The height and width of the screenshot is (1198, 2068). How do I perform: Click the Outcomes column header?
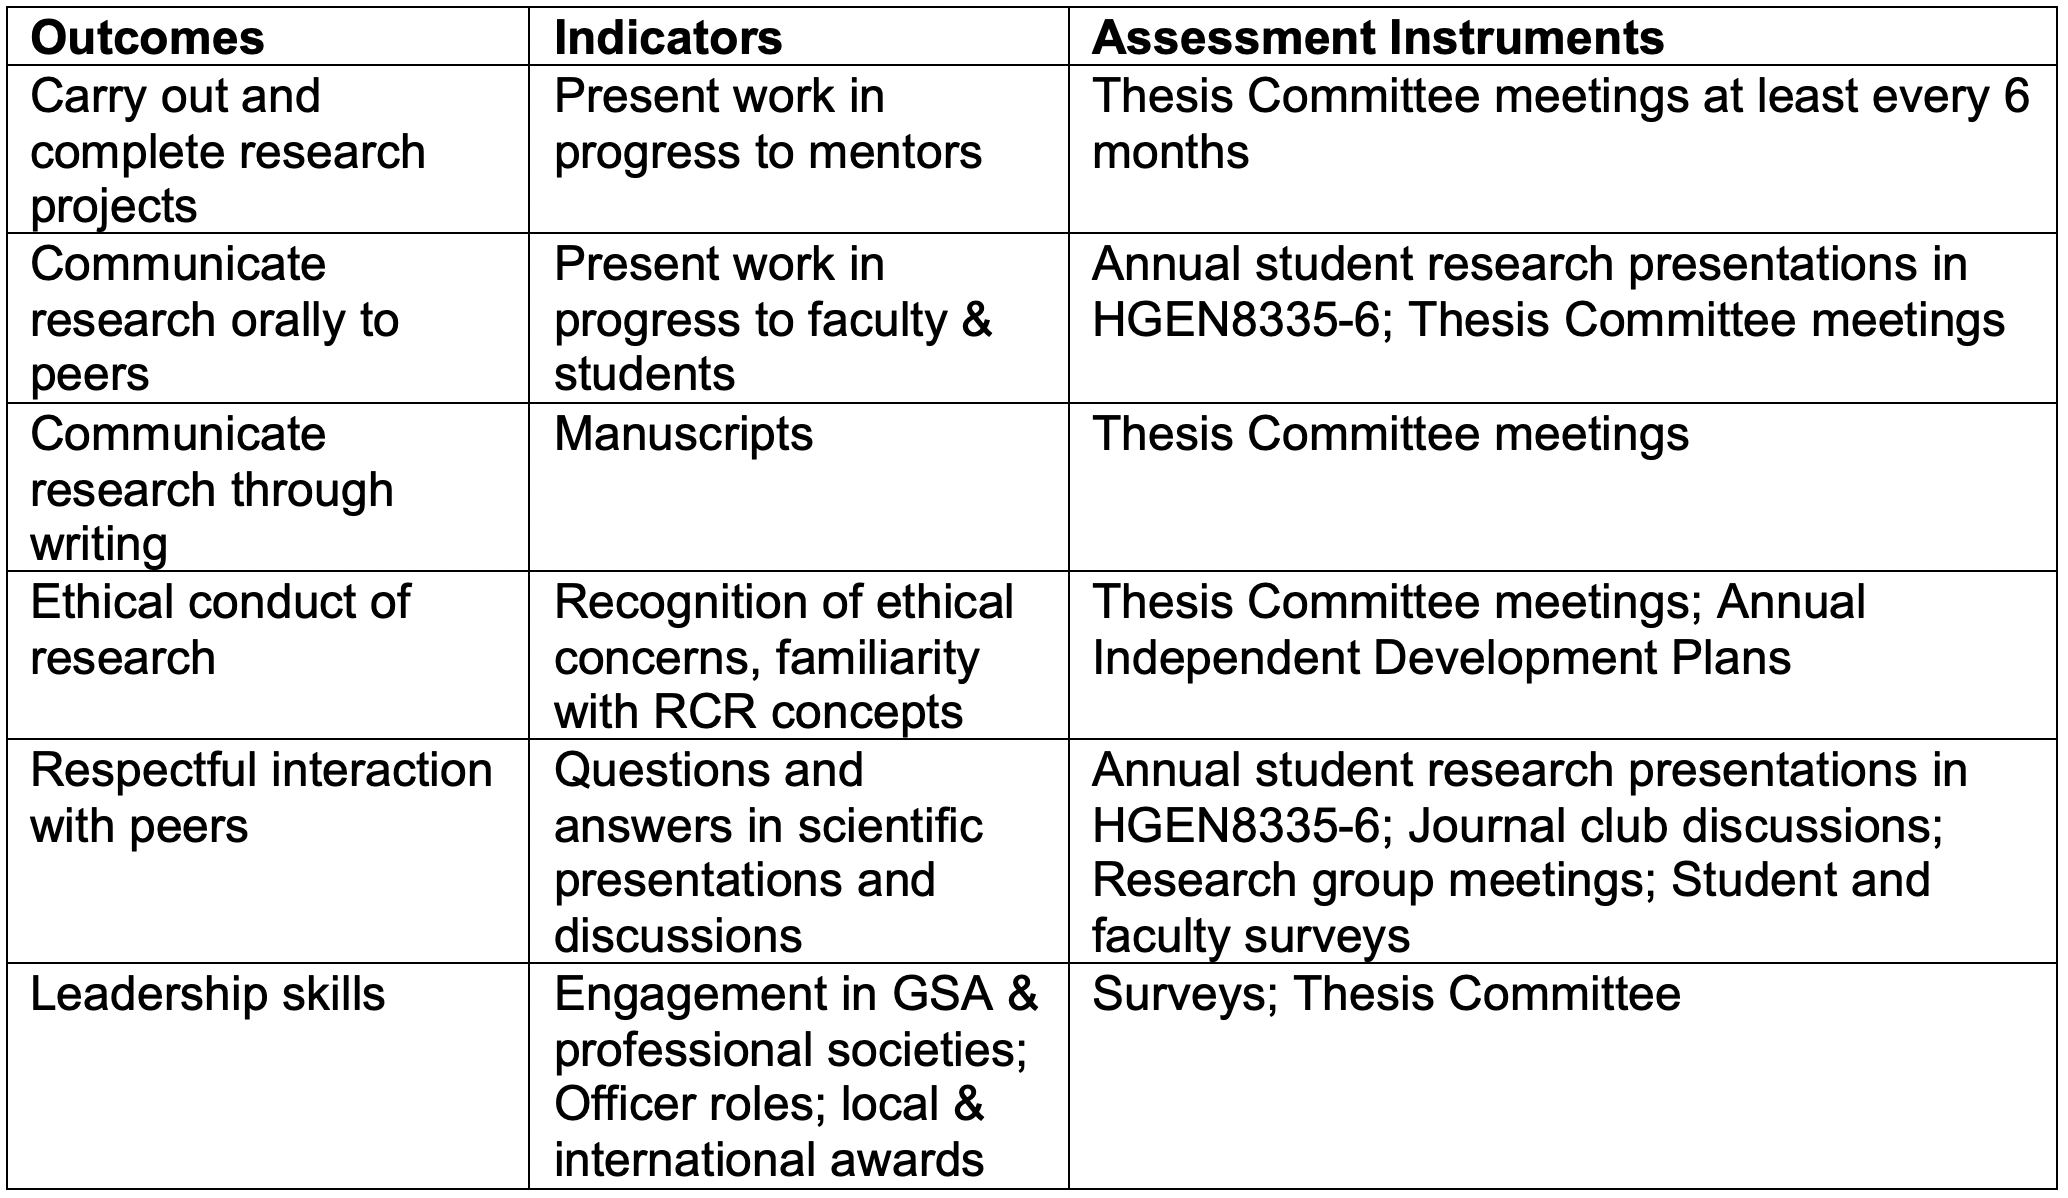pos(267,38)
